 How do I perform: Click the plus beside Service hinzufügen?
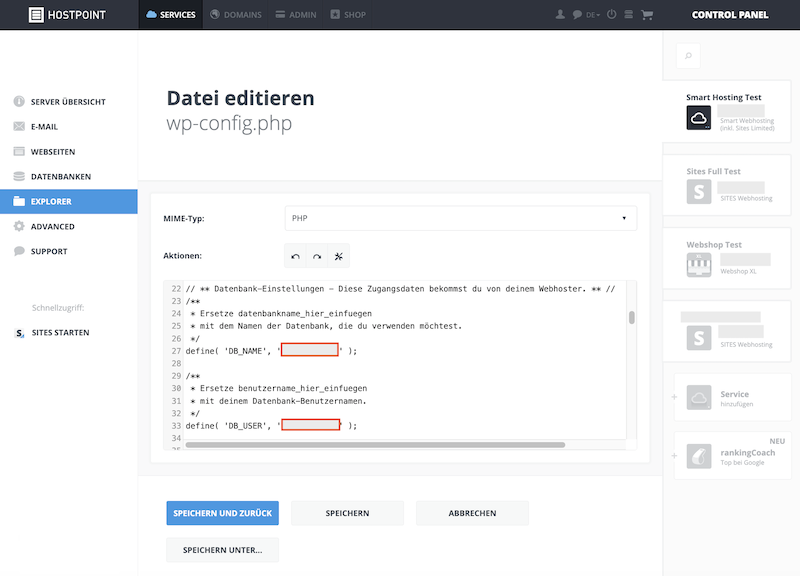point(674,397)
